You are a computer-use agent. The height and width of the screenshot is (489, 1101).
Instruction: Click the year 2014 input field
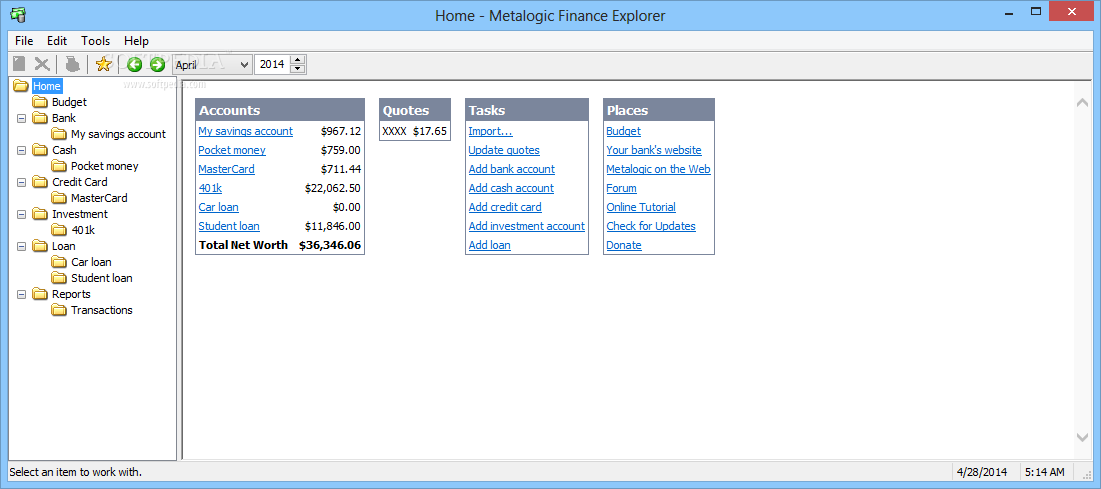pyautogui.click(x=272, y=65)
